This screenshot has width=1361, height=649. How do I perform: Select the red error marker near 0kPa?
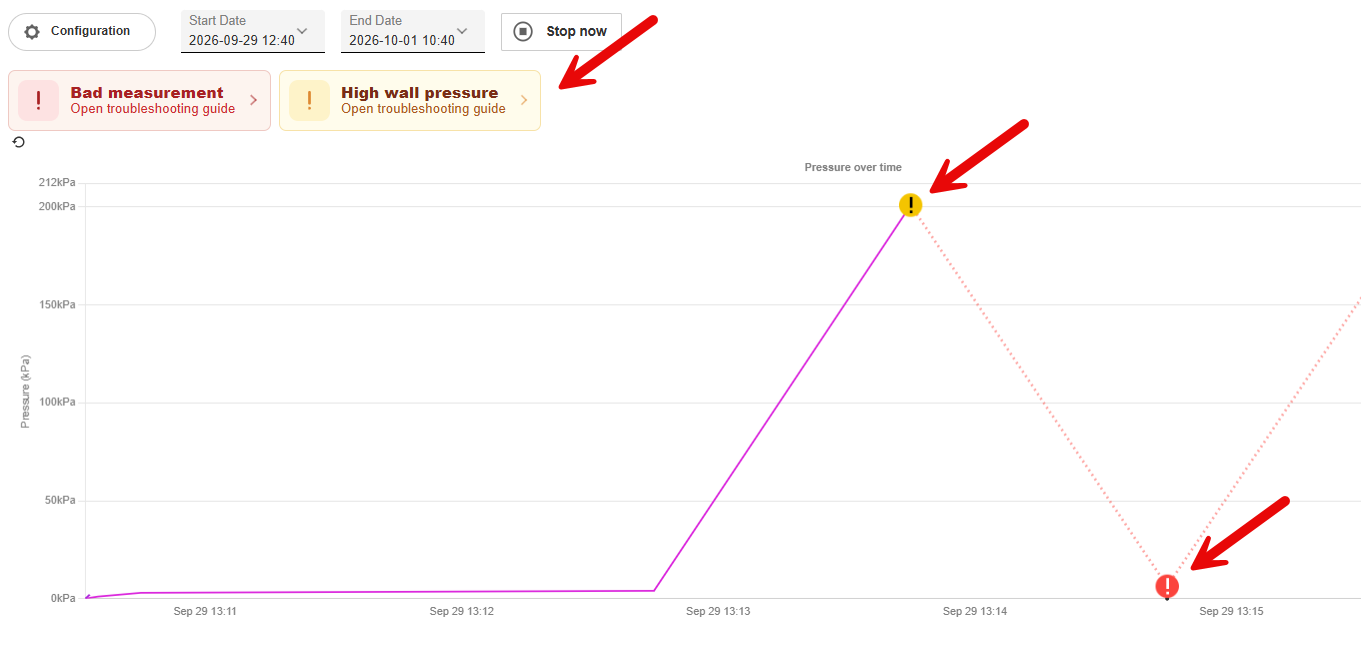click(1167, 586)
